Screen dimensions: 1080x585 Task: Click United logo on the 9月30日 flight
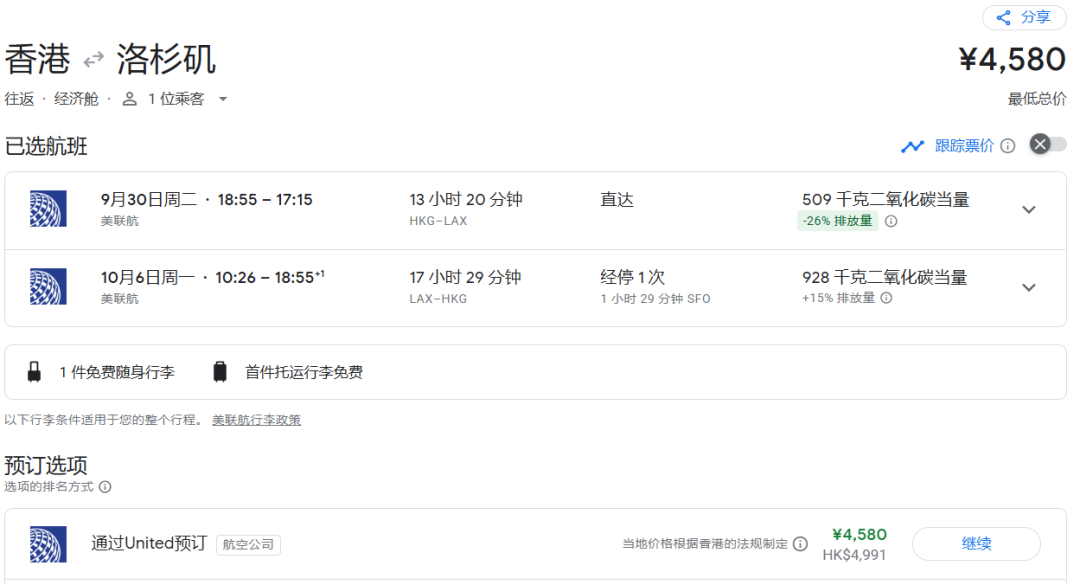pos(48,209)
